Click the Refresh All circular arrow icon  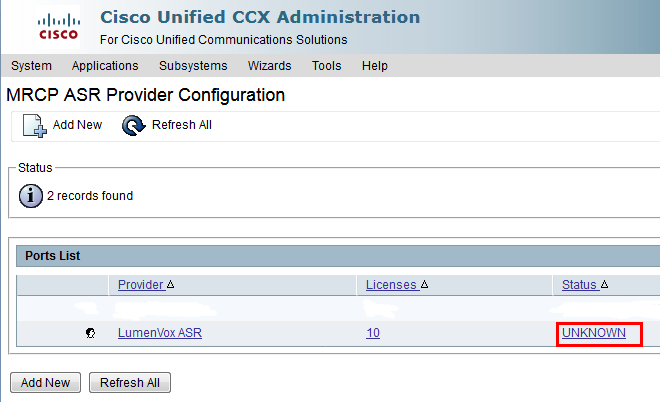(133, 125)
